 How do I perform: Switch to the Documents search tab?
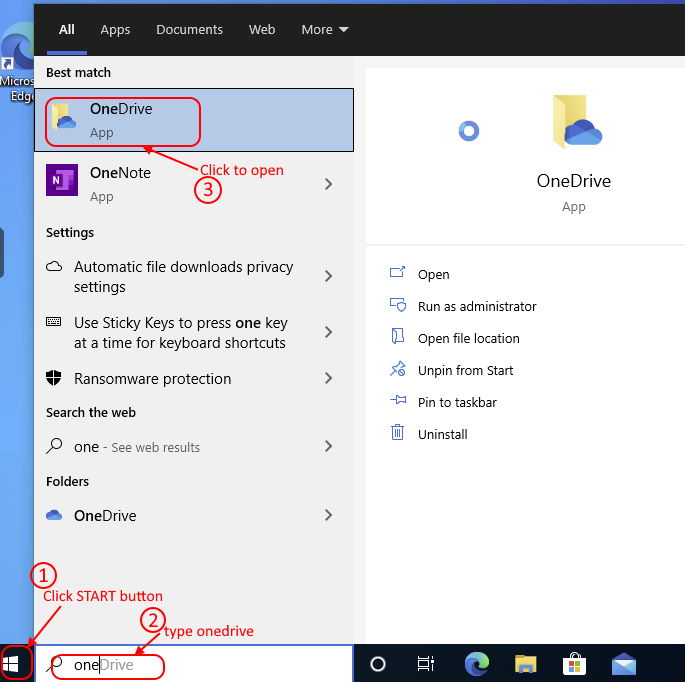click(x=190, y=29)
